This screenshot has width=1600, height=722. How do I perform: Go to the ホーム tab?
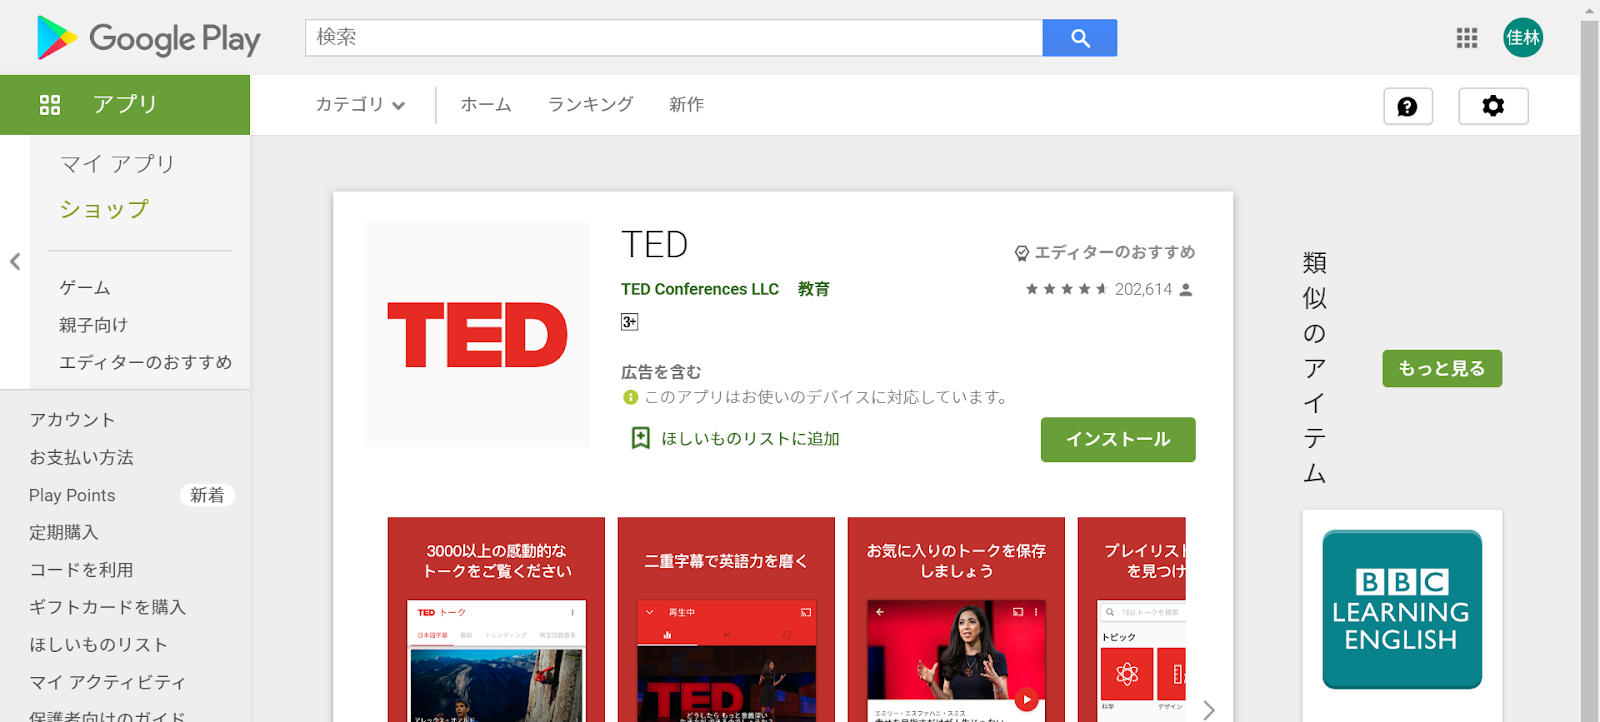[486, 104]
